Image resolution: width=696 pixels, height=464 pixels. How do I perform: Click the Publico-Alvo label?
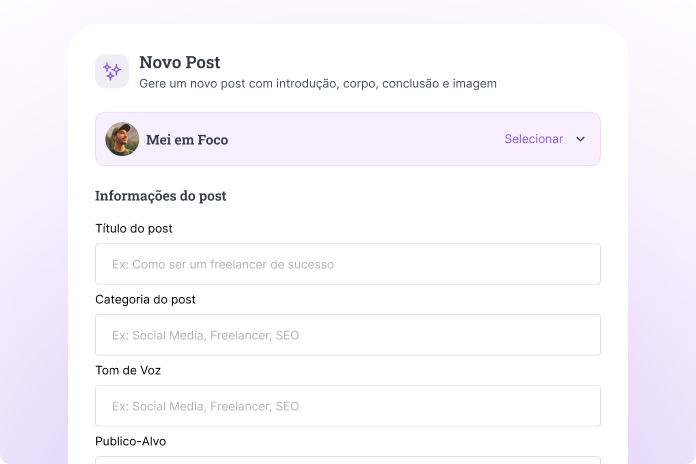[x=131, y=441]
